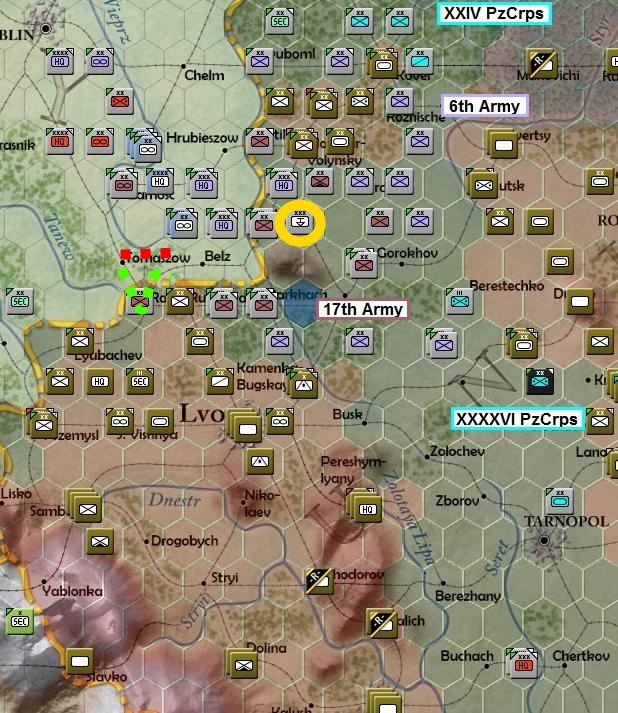Image resolution: width=618 pixels, height=713 pixels.
Task: Select the Soviet unit stack on Lvov
Action: click(246, 426)
